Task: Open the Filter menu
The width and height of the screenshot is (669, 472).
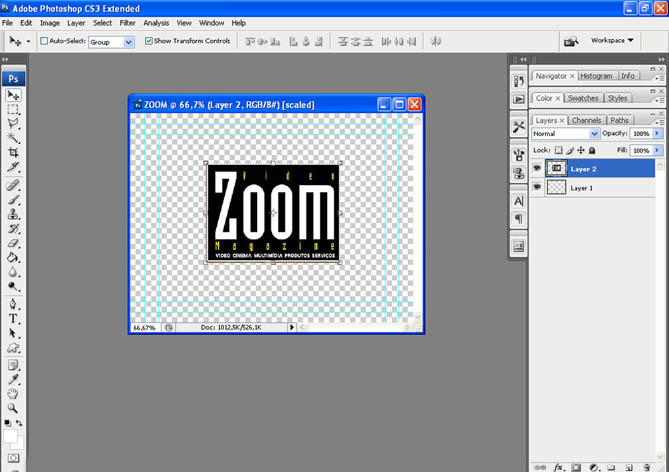Action: coord(128,22)
